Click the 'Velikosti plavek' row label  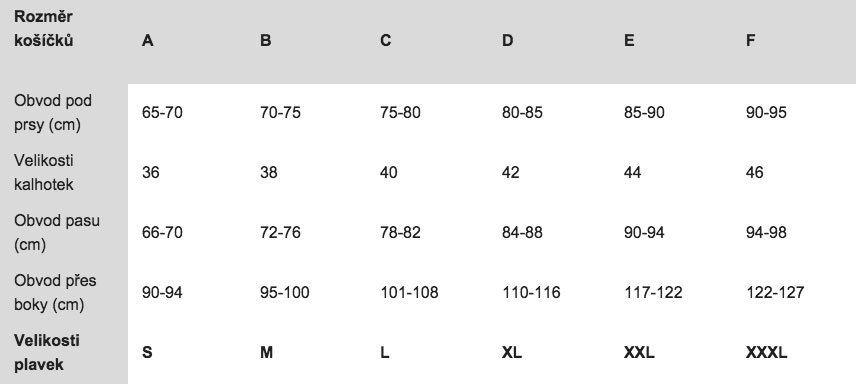click(x=47, y=352)
